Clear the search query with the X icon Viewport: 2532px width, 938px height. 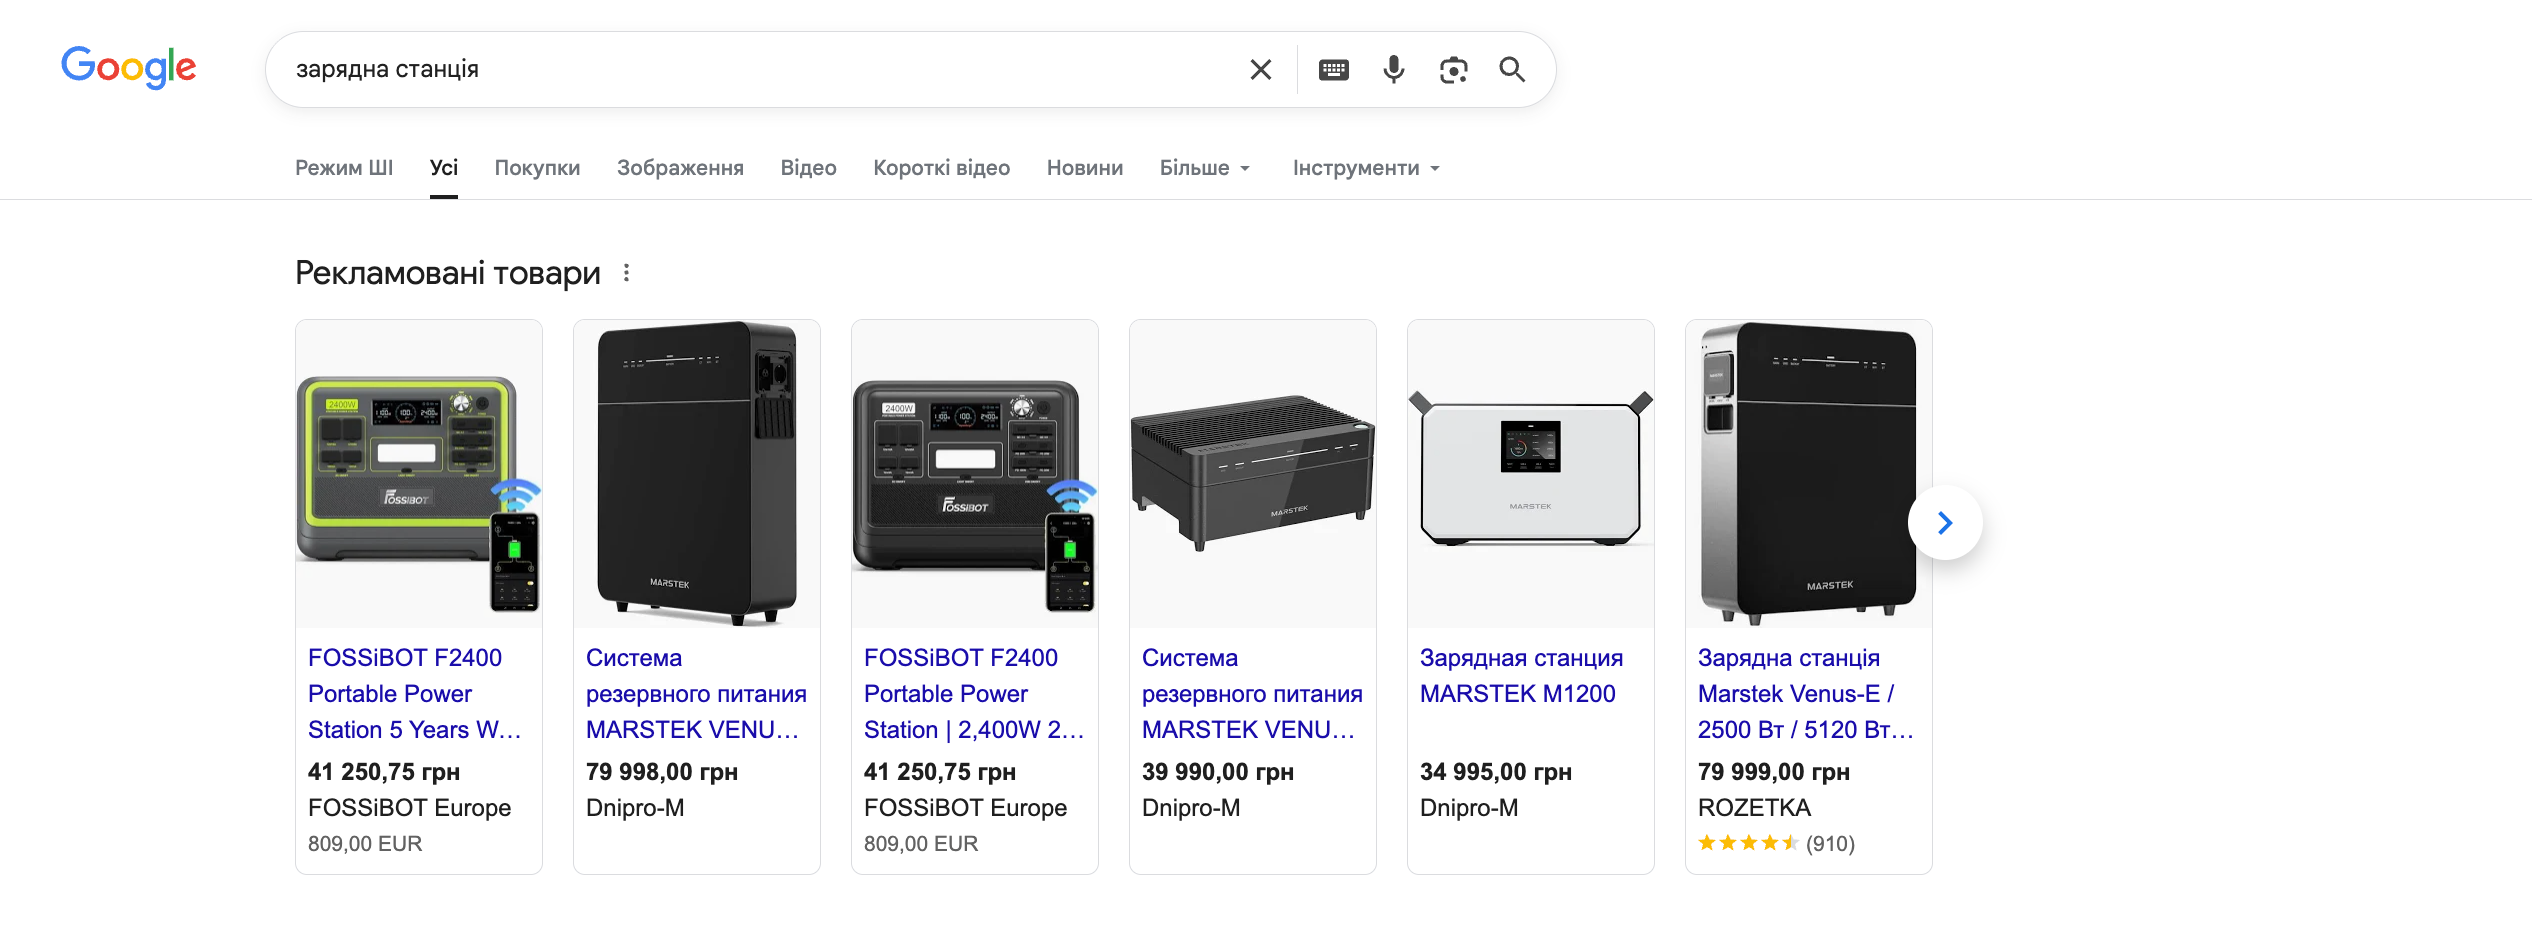click(x=1261, y=69)
